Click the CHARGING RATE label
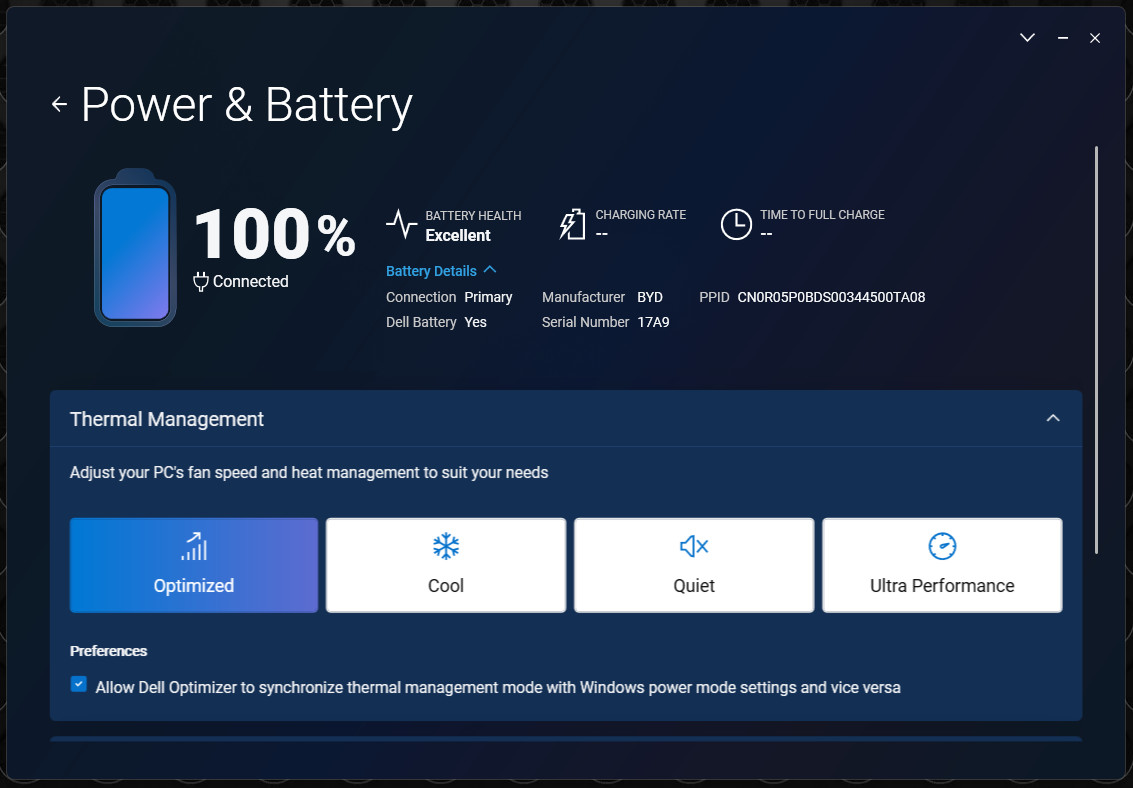This screenshot has height=788, width=1133. tap(640, 215)
